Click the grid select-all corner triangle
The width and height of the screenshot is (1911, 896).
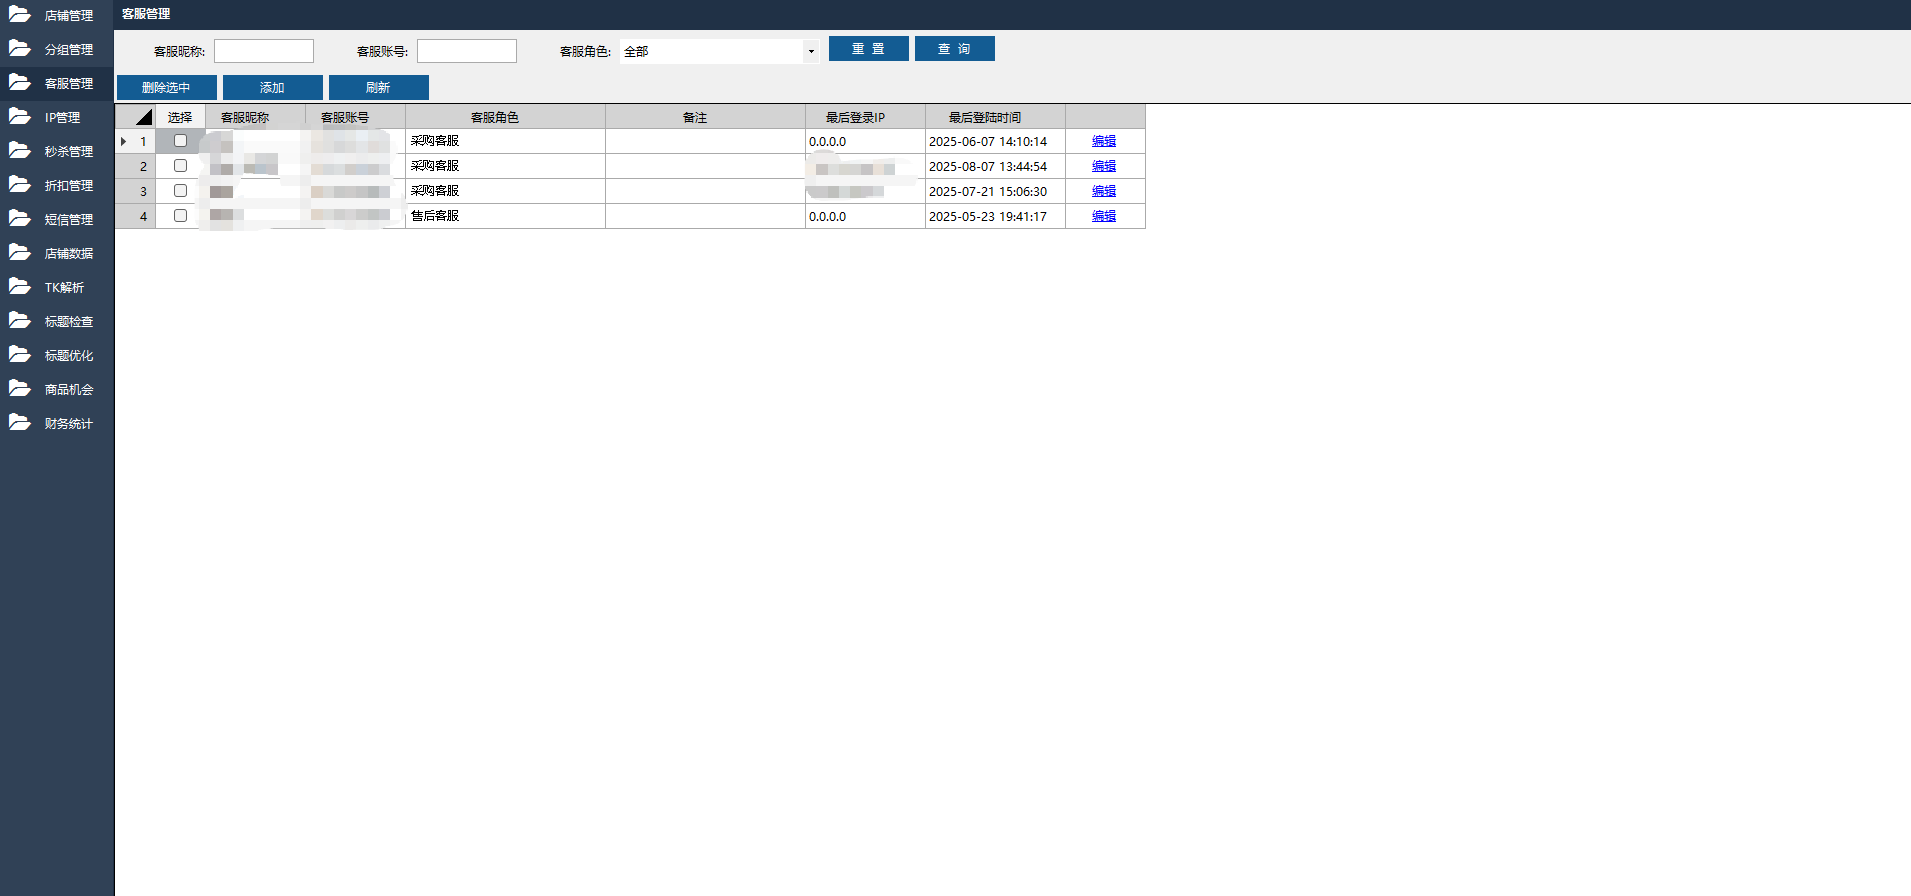pyautogui.click(x=143, y=117)
